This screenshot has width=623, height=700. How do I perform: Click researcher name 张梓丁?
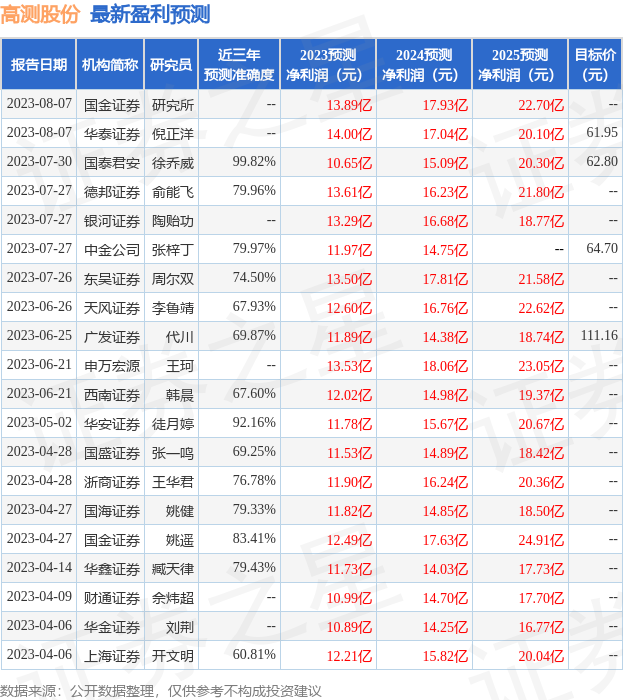click(173, 250)
